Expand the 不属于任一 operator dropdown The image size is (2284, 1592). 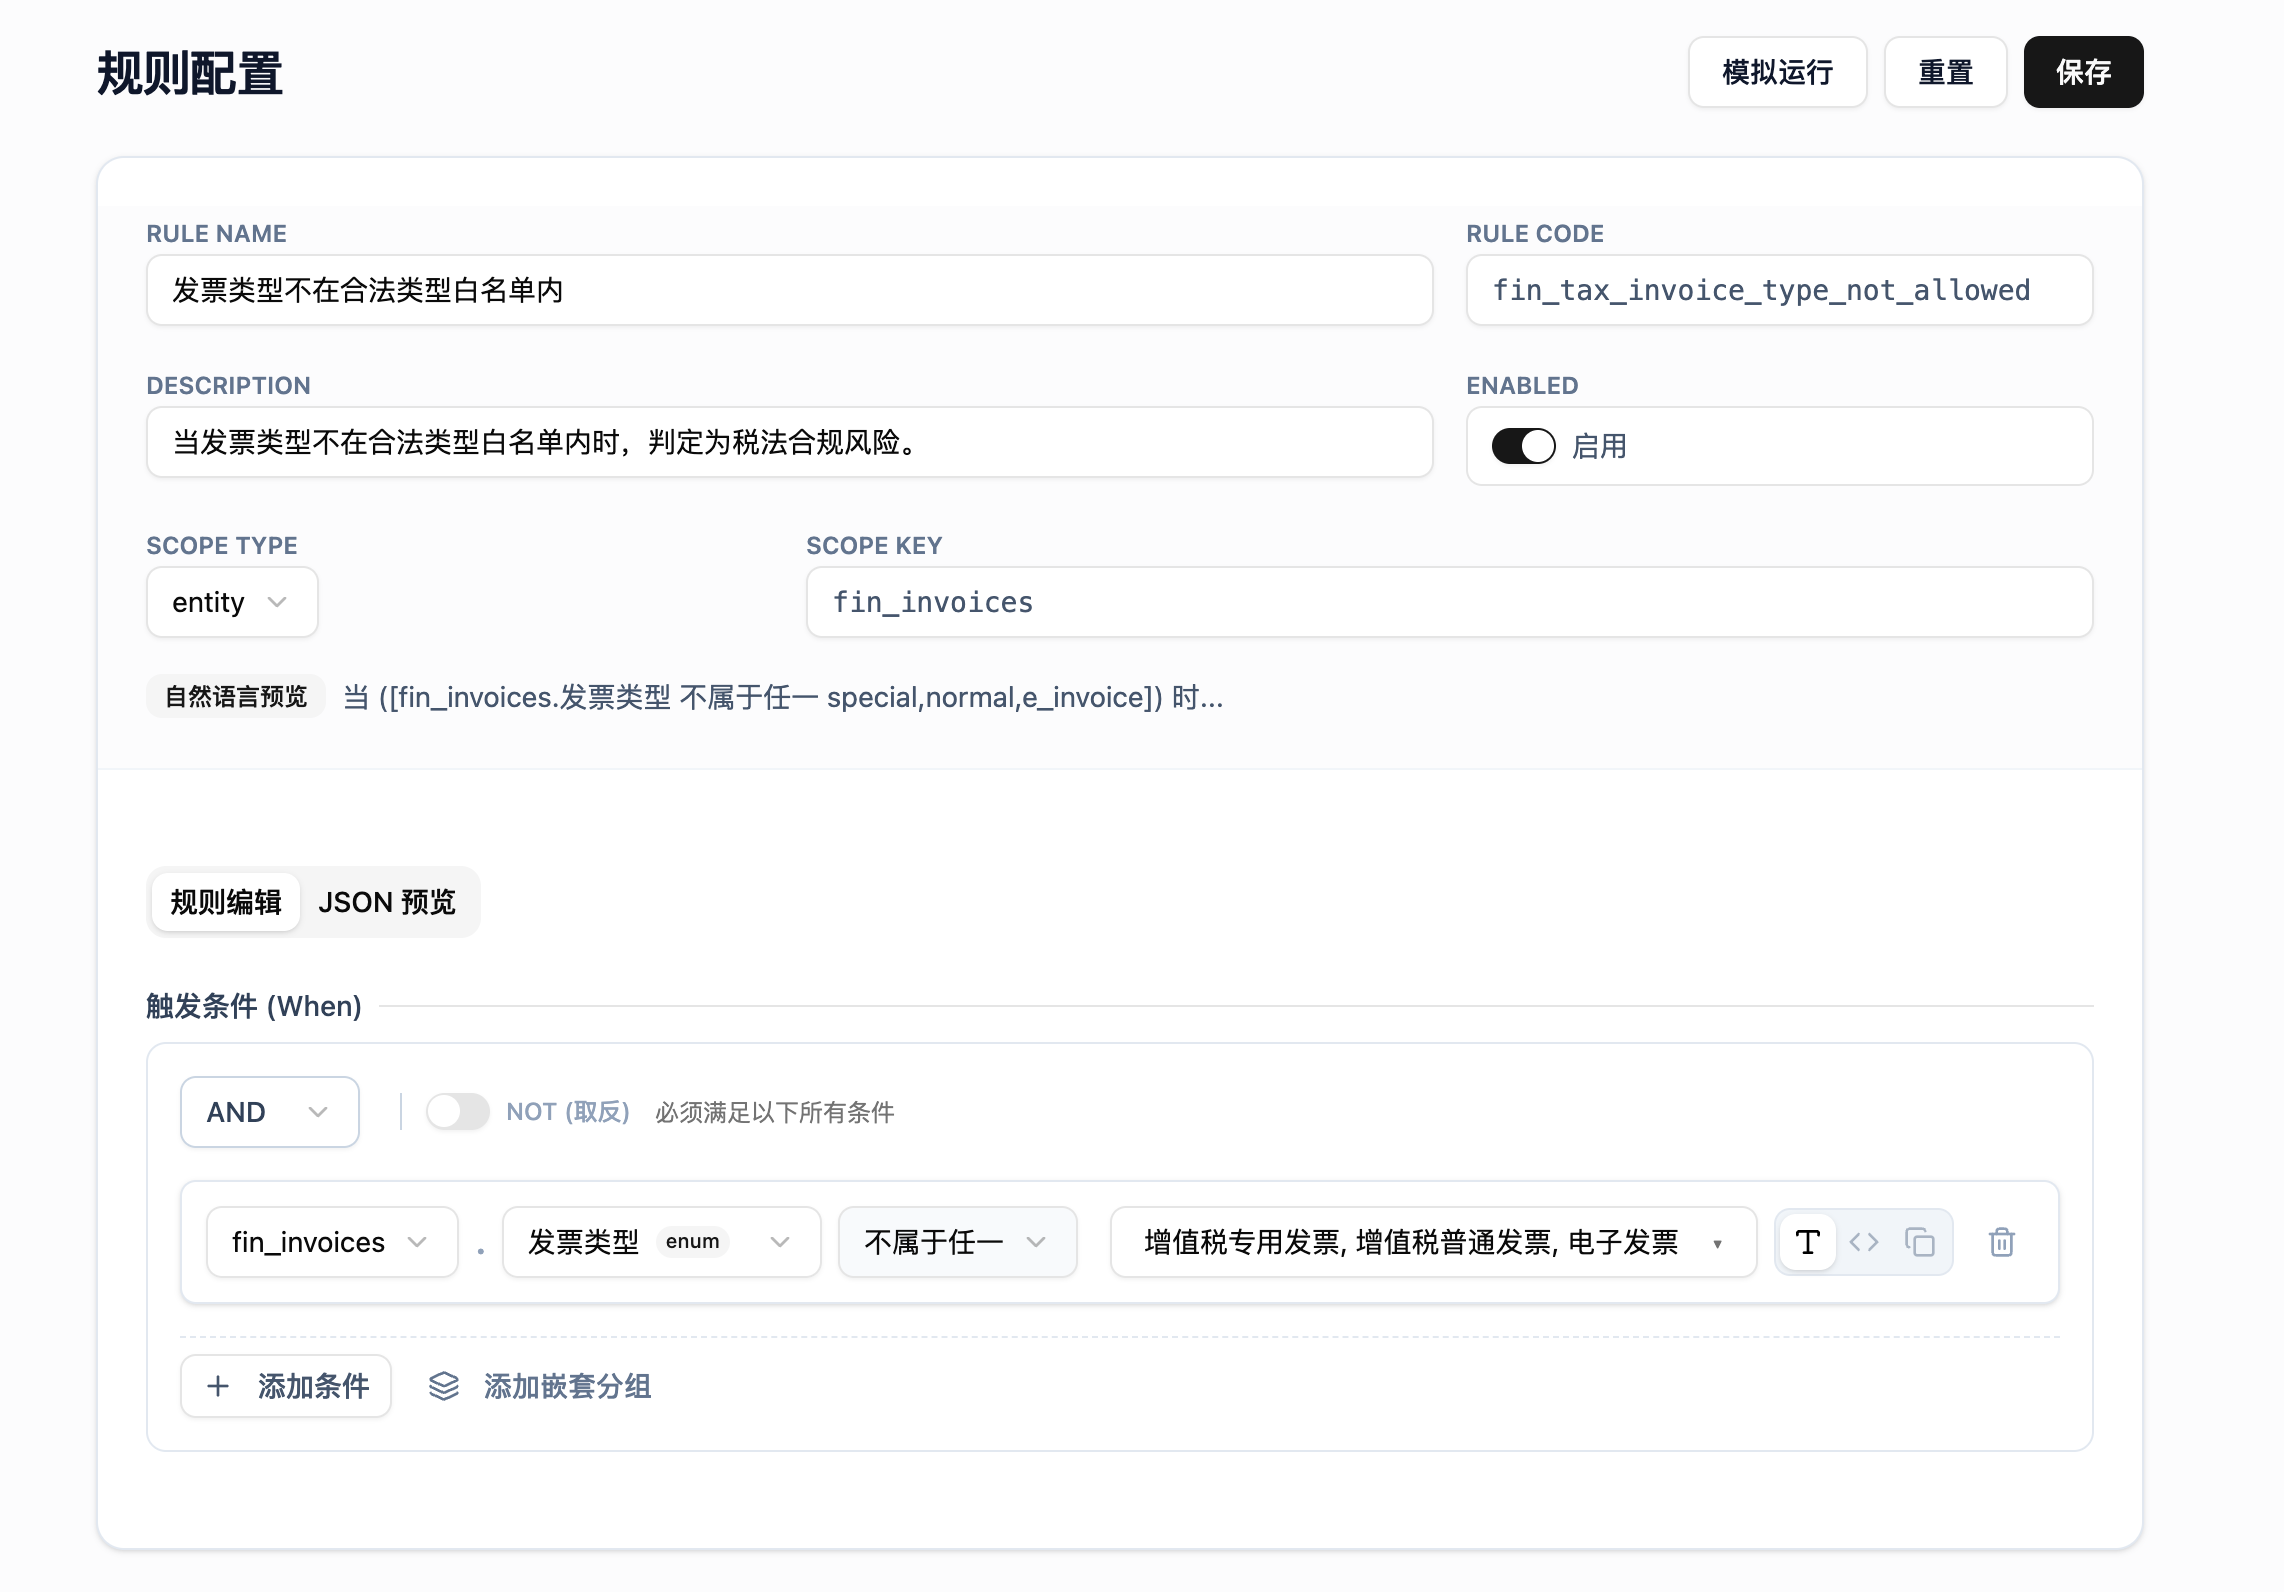coord(956,1242)
